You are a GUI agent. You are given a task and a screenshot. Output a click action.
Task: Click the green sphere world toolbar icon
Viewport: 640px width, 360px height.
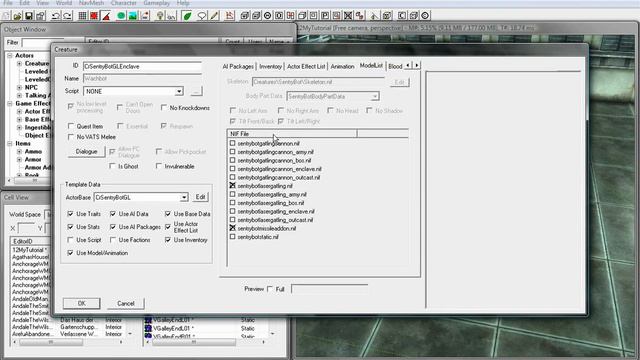(x=121, y=16)
